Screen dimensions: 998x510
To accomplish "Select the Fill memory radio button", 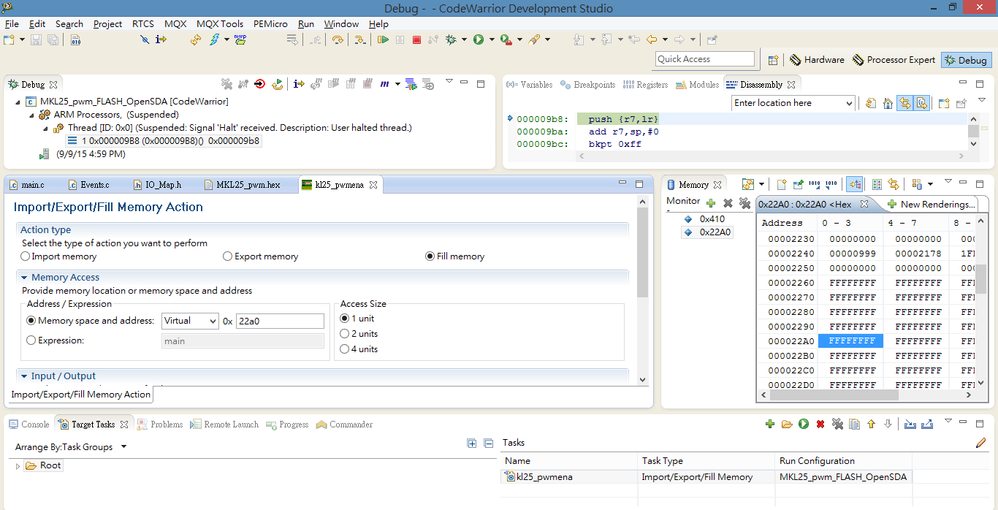I will coord(430,257).
